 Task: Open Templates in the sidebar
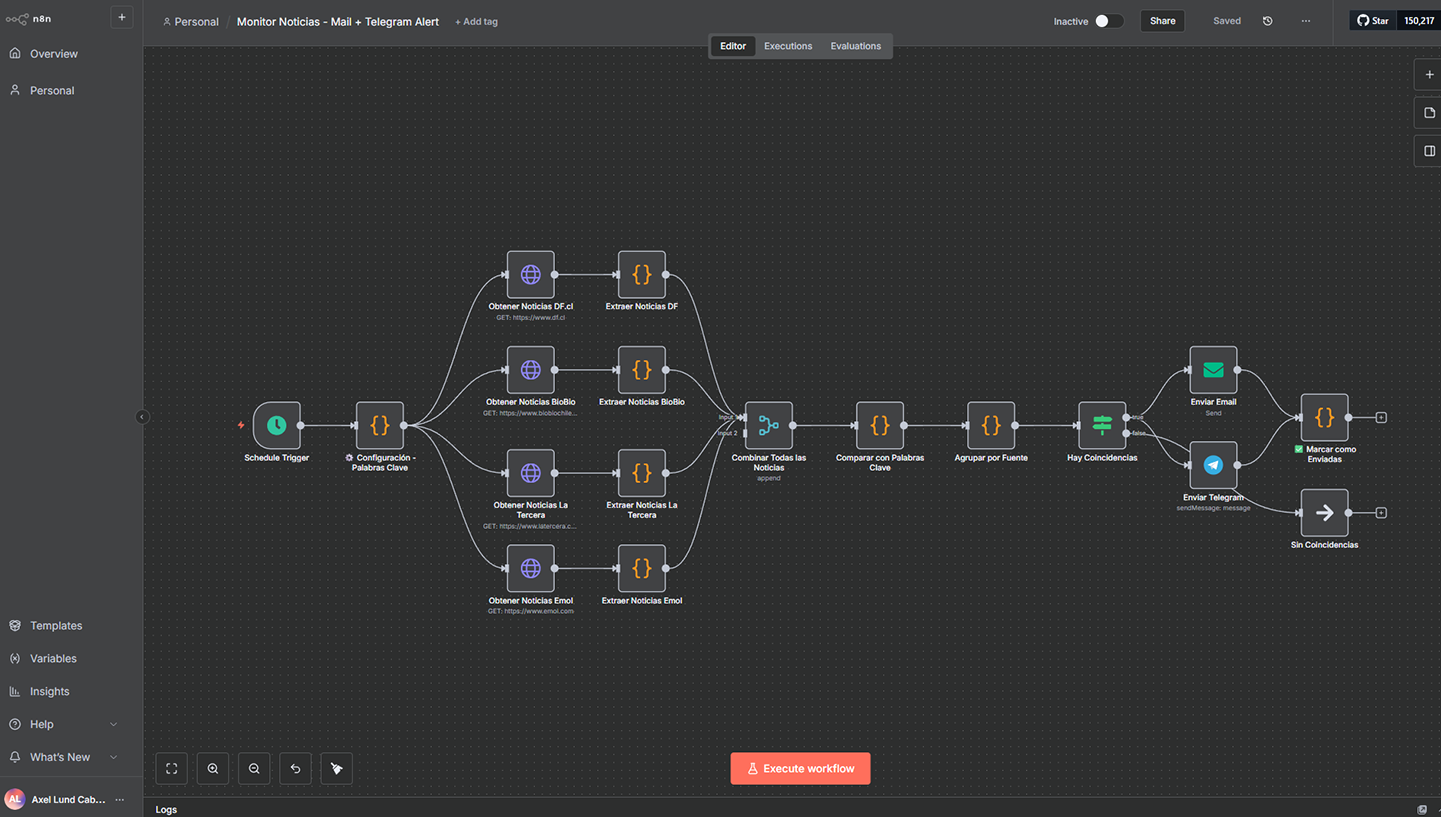pos(56,626)
